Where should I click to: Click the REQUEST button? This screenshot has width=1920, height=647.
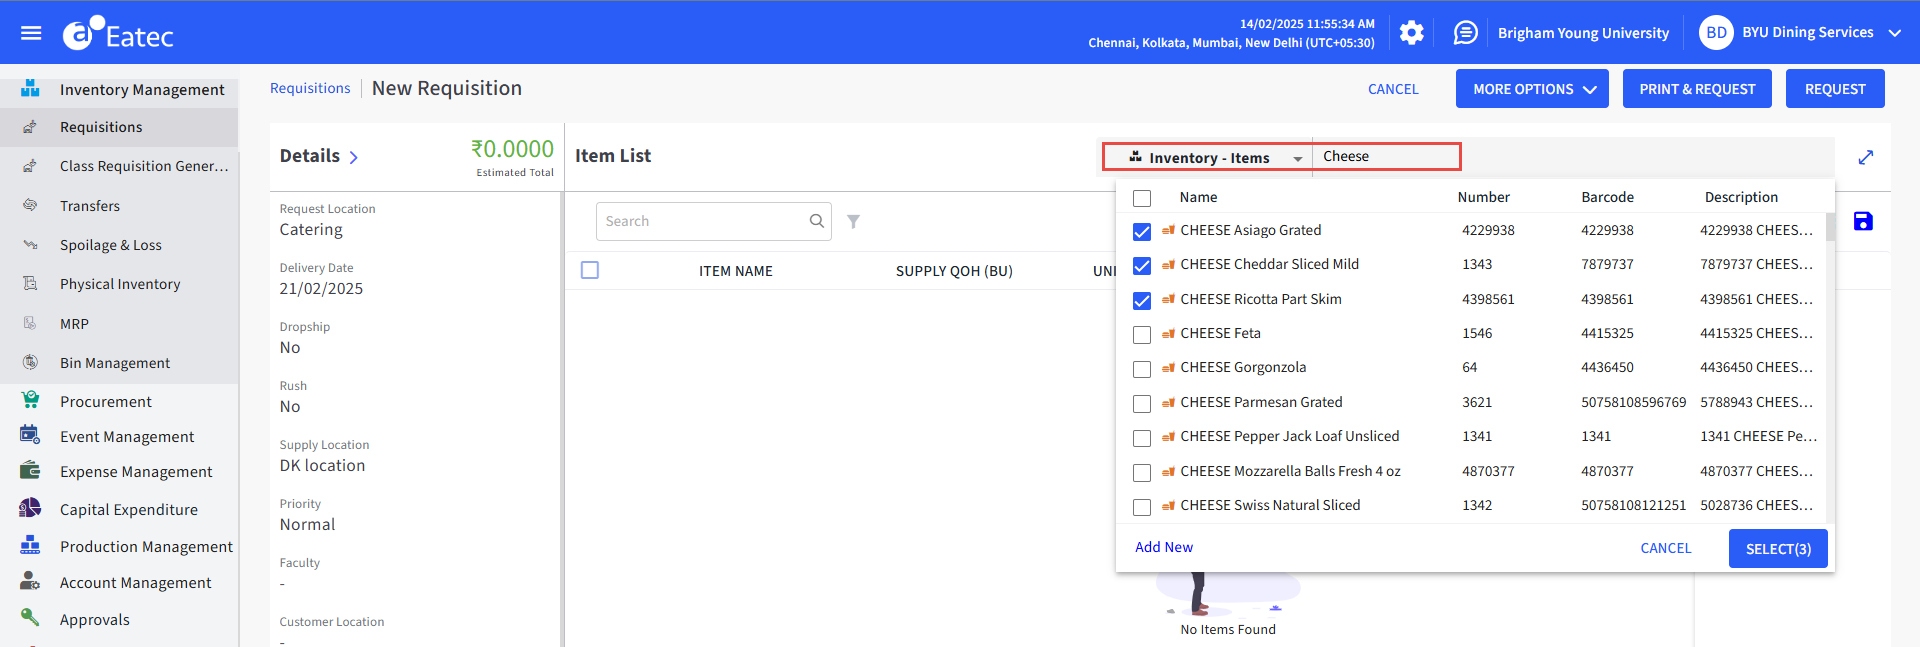[x=1835, y=89]
